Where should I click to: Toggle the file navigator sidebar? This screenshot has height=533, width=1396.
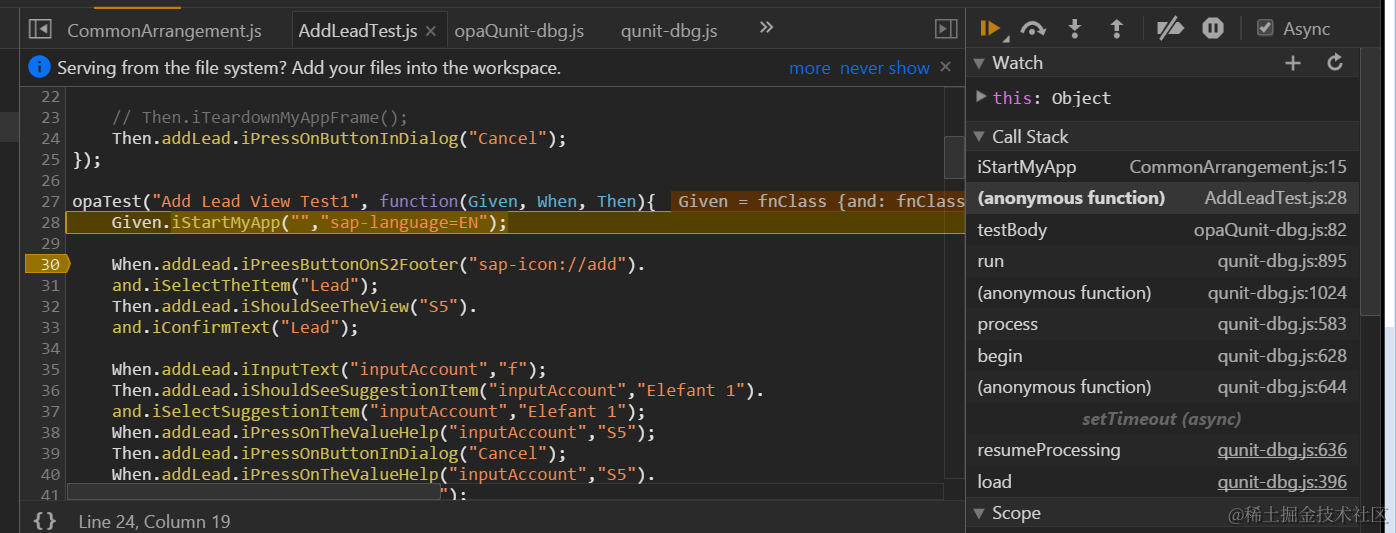[40, 29]
